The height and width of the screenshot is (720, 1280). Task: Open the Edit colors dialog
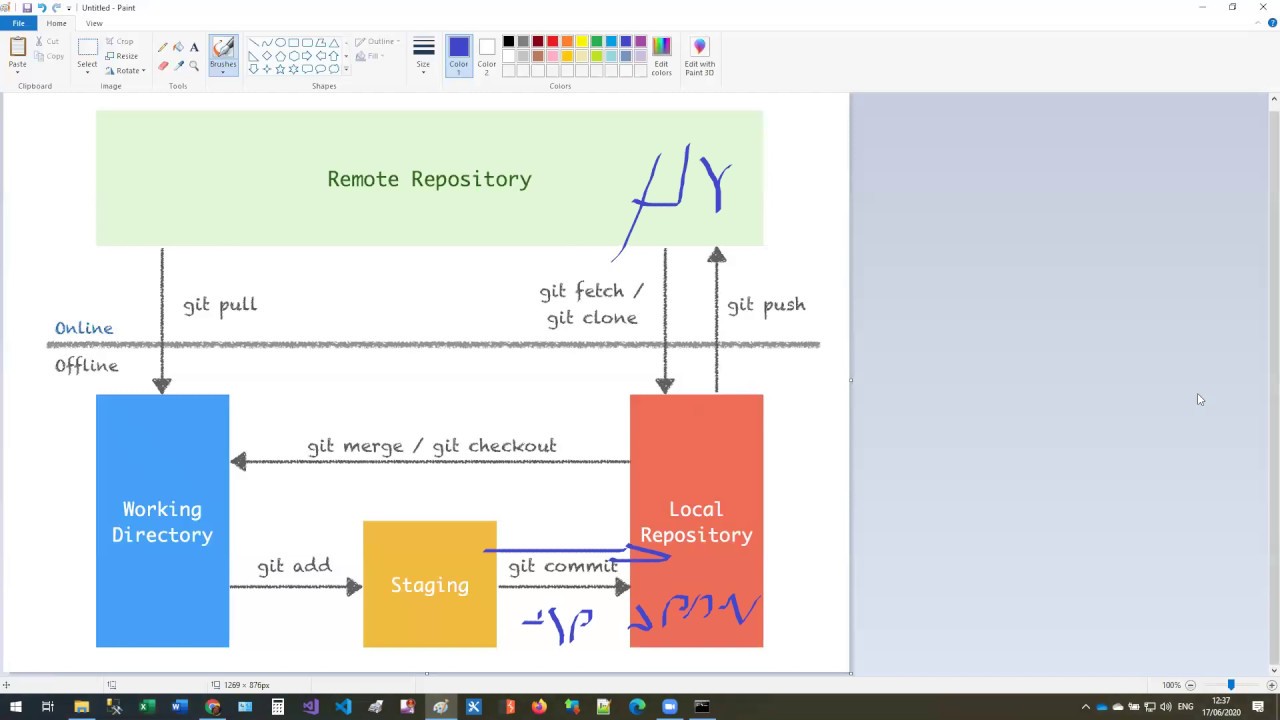(661, 56)
